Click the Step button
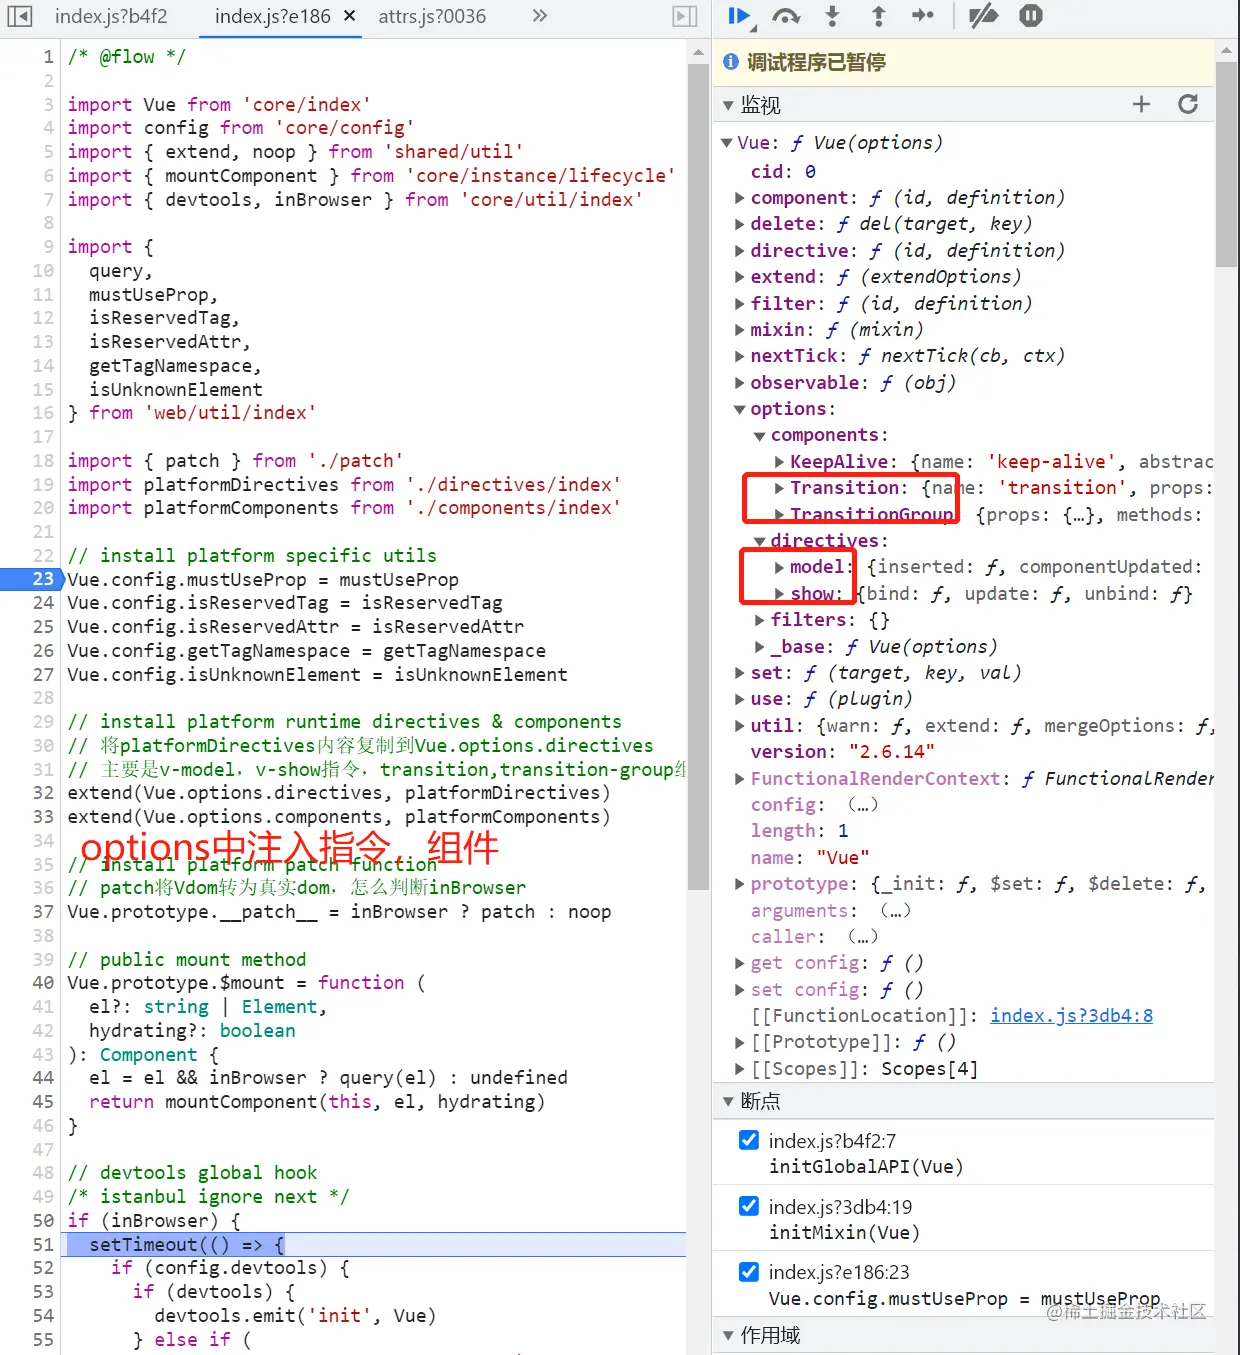This screenshot has height=1355, width=1240. click(923, 16)
